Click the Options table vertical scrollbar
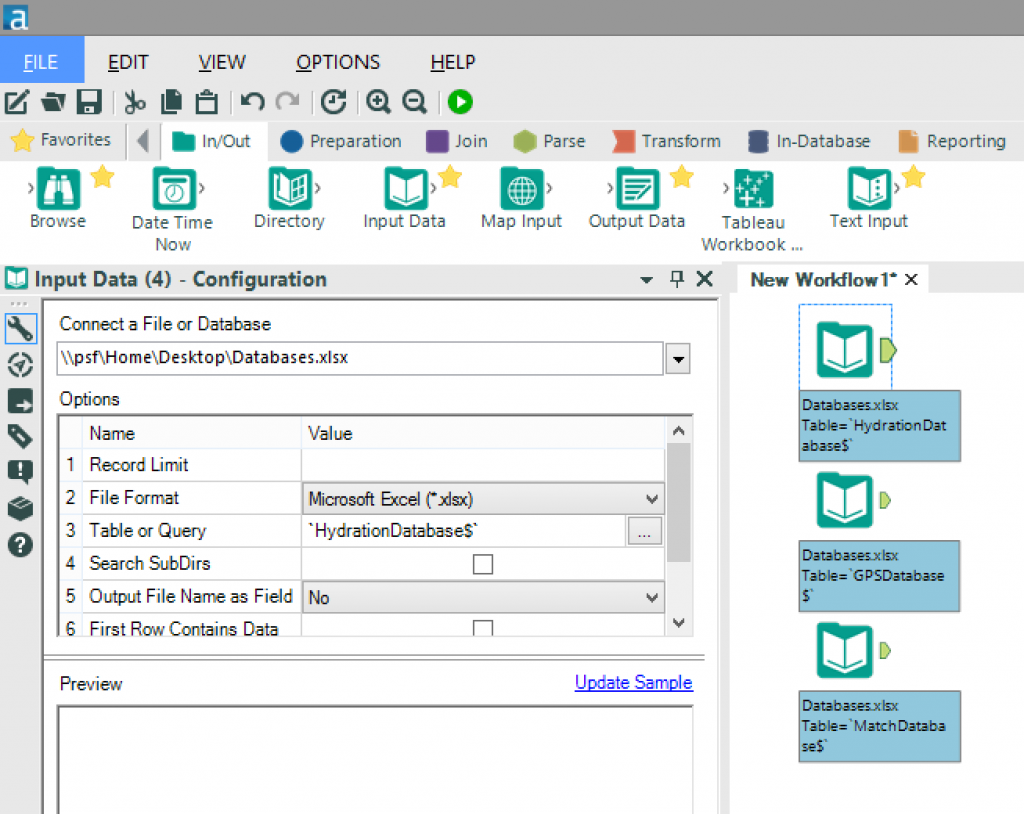1024x814 pixels. click(x=679, y=527)
